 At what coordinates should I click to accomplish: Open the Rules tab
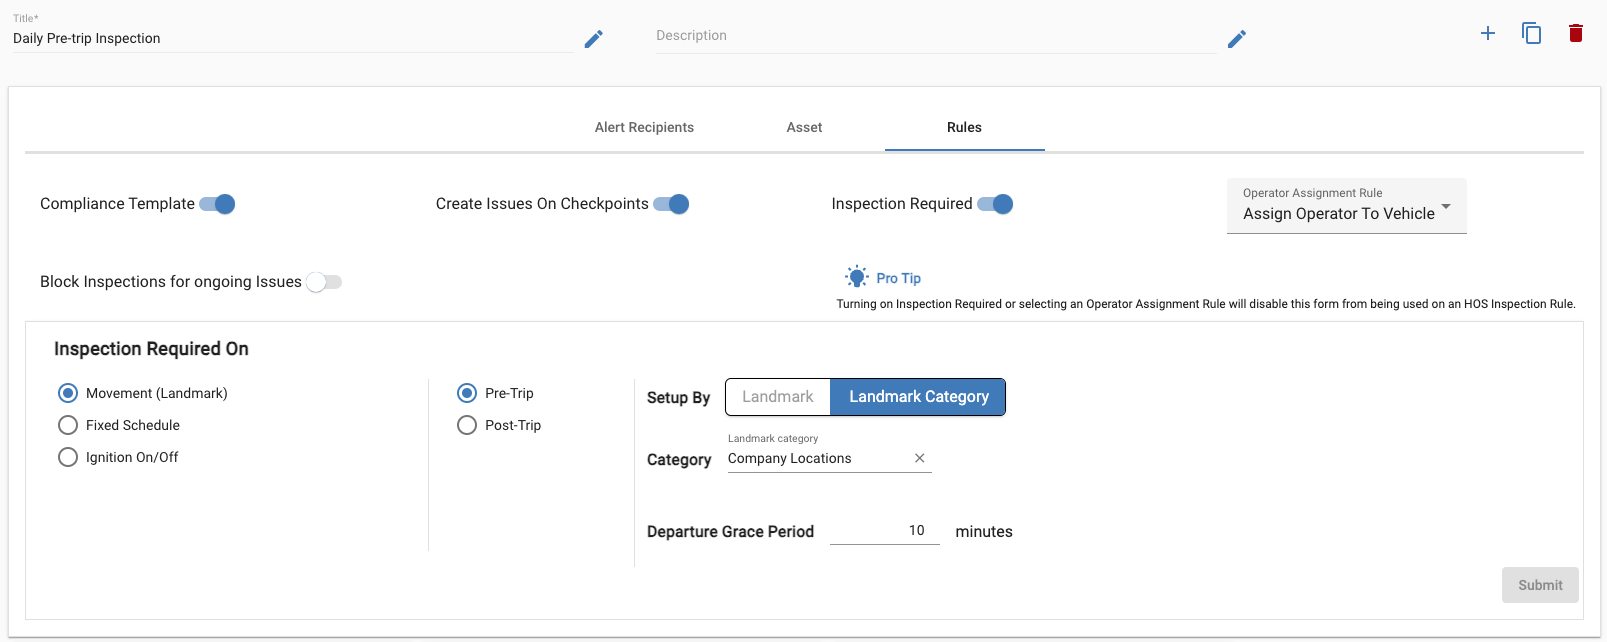[964, 127]
